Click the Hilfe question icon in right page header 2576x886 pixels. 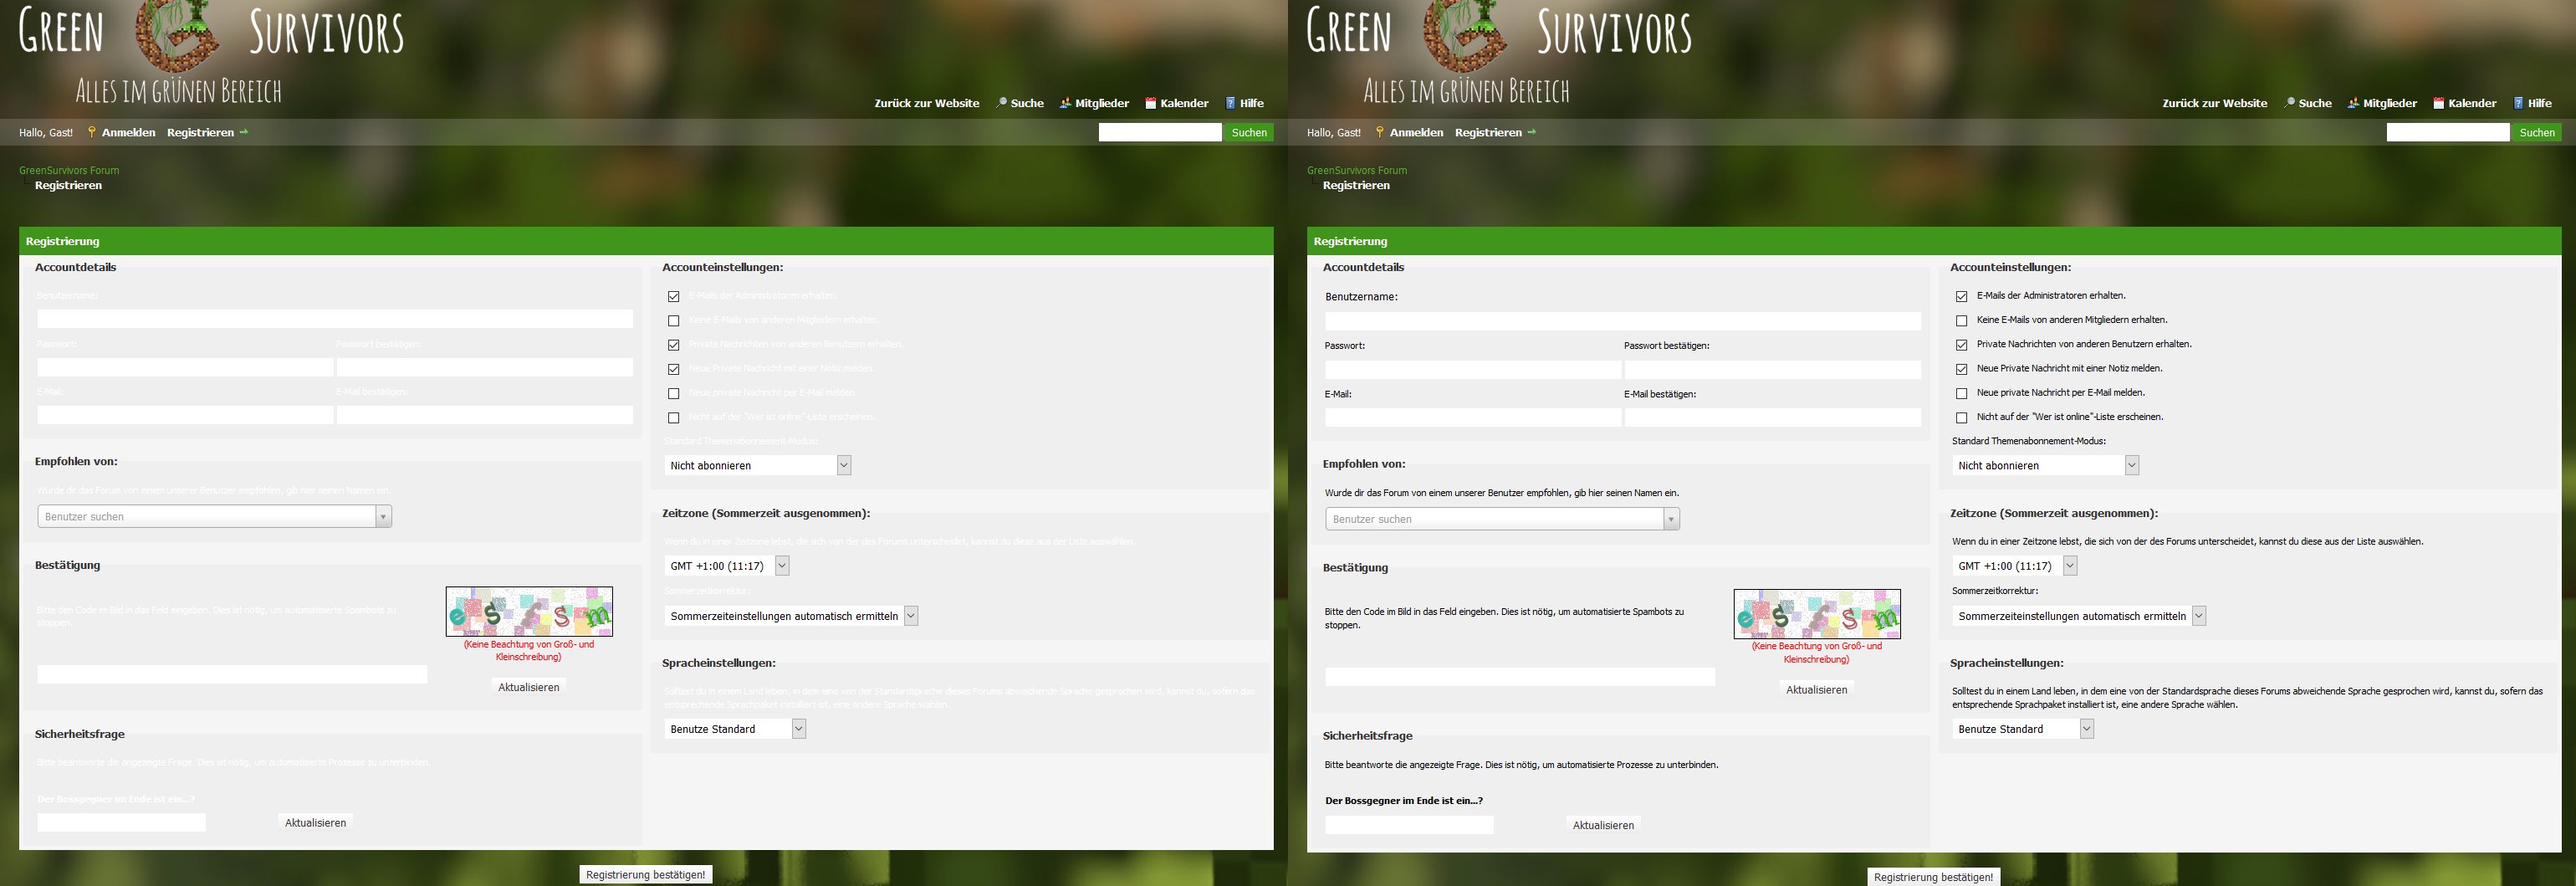(x=2518, y=103)
